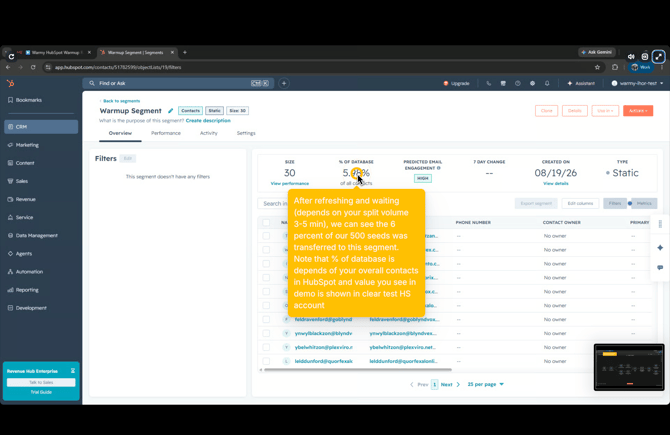
Task: Open the help icon in top bar
Action: (517, 83)
